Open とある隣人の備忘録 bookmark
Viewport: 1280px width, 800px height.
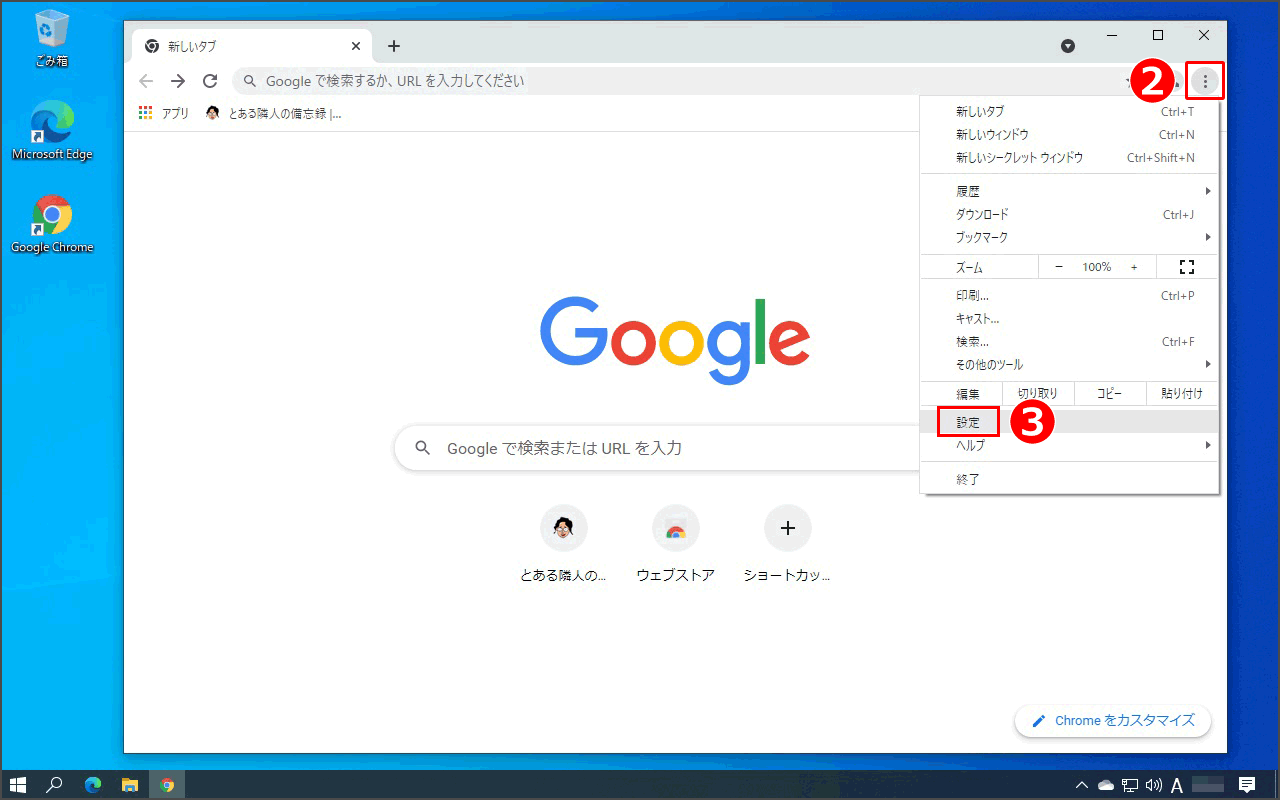pos(273,114)
